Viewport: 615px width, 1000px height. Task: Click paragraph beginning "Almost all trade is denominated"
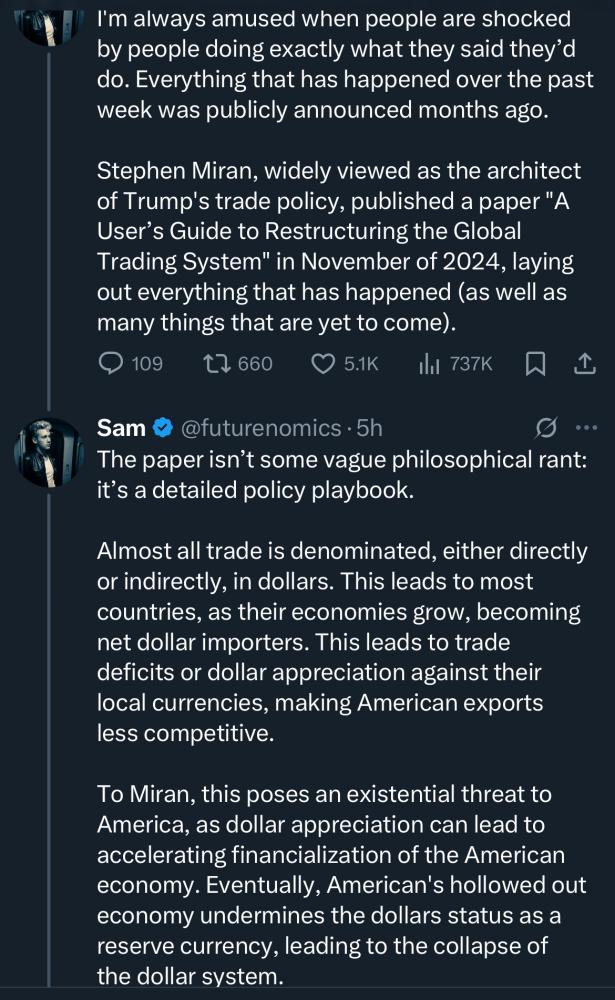(x=342, y=639)
